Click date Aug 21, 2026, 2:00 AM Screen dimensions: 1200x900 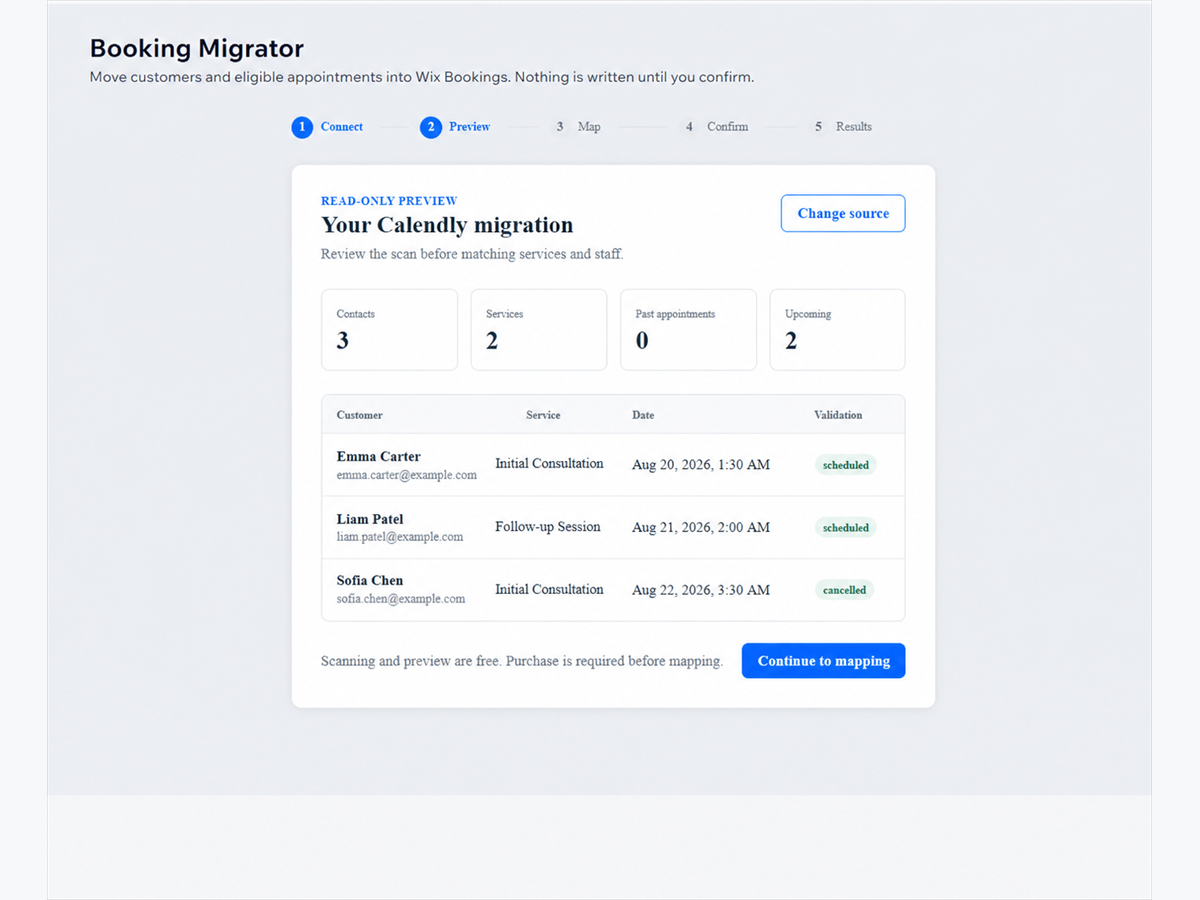coord(701,527)
